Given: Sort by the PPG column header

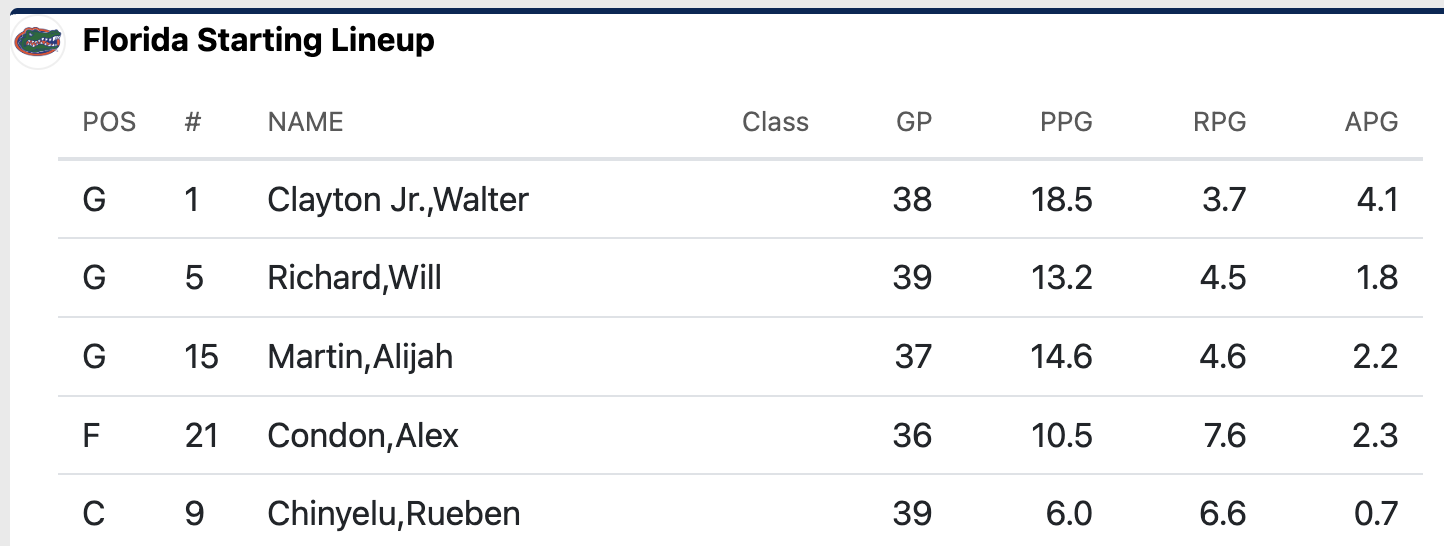Looking at the screenshot, I should coord(1066,122).
